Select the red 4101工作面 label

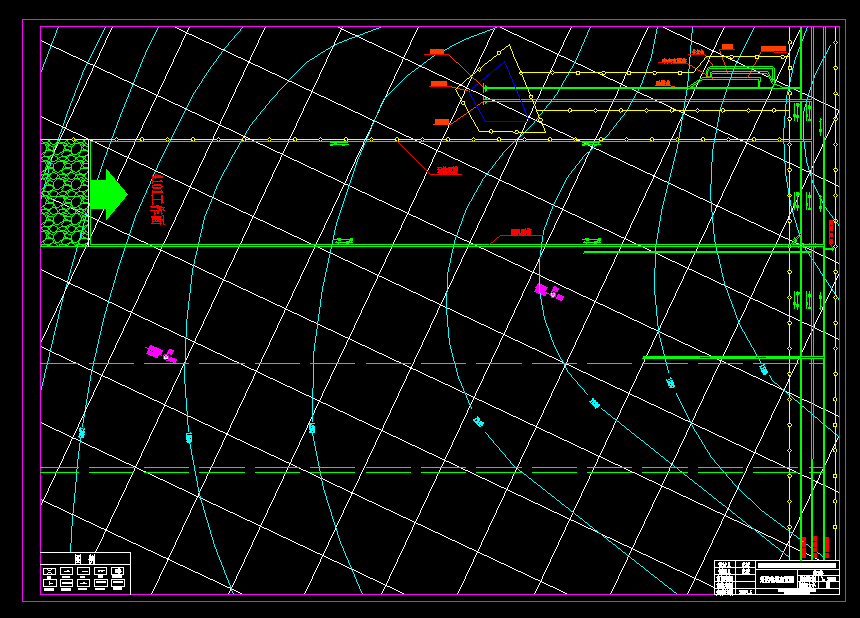(x=157, y=200)
